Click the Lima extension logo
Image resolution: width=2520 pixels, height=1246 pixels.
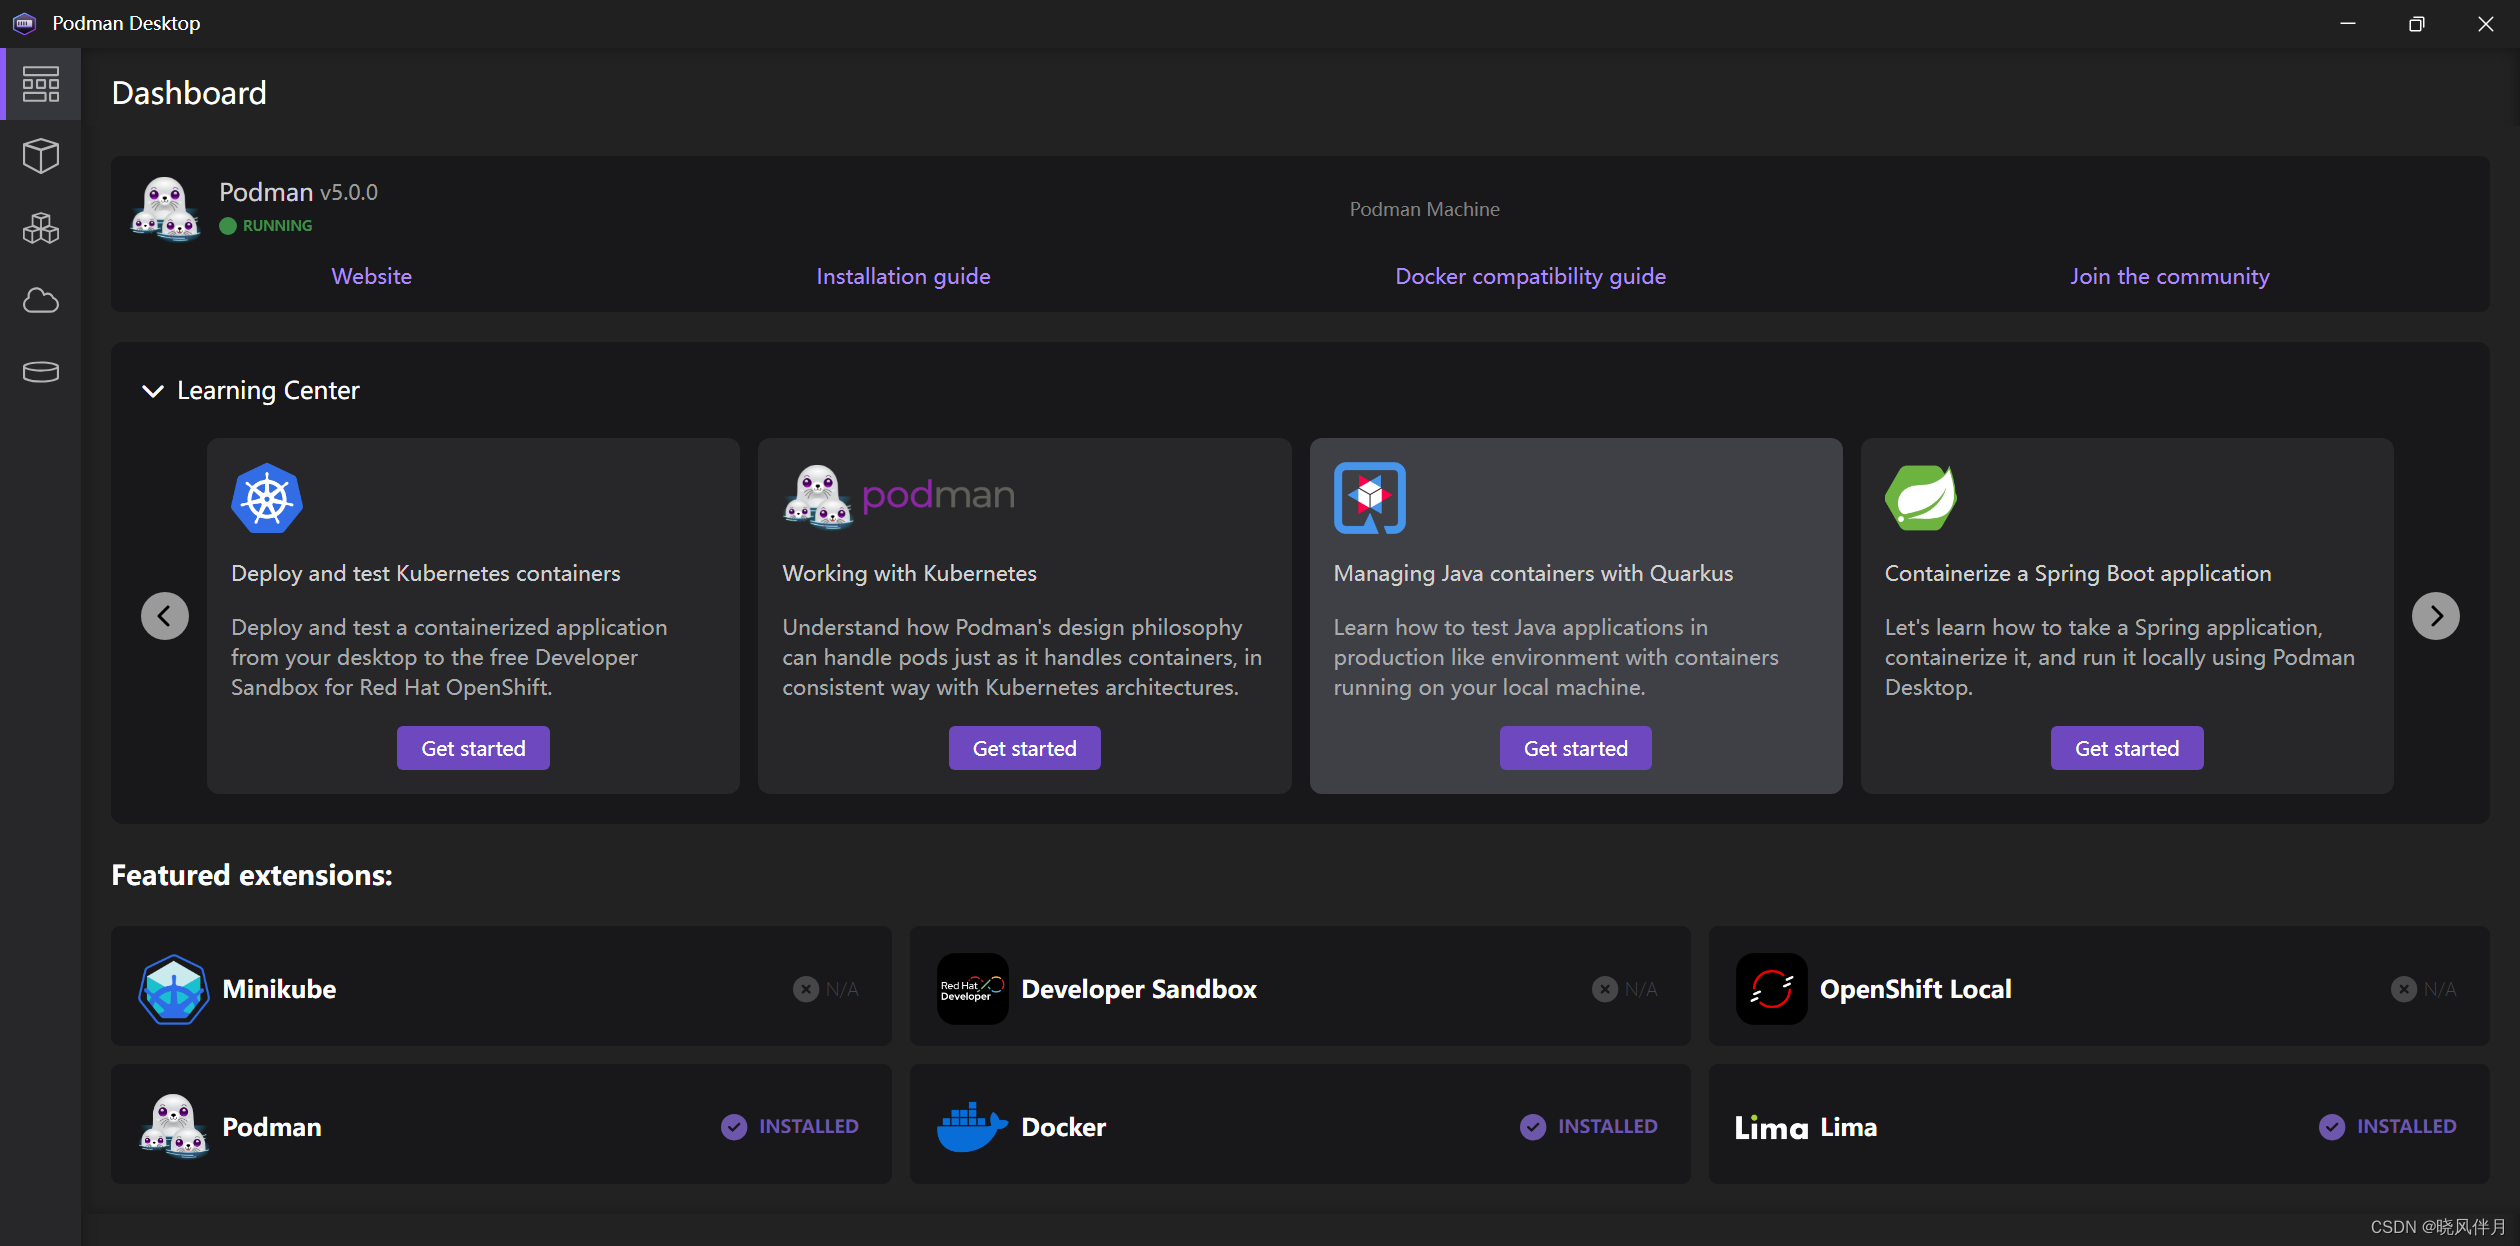point(1772,1128)
